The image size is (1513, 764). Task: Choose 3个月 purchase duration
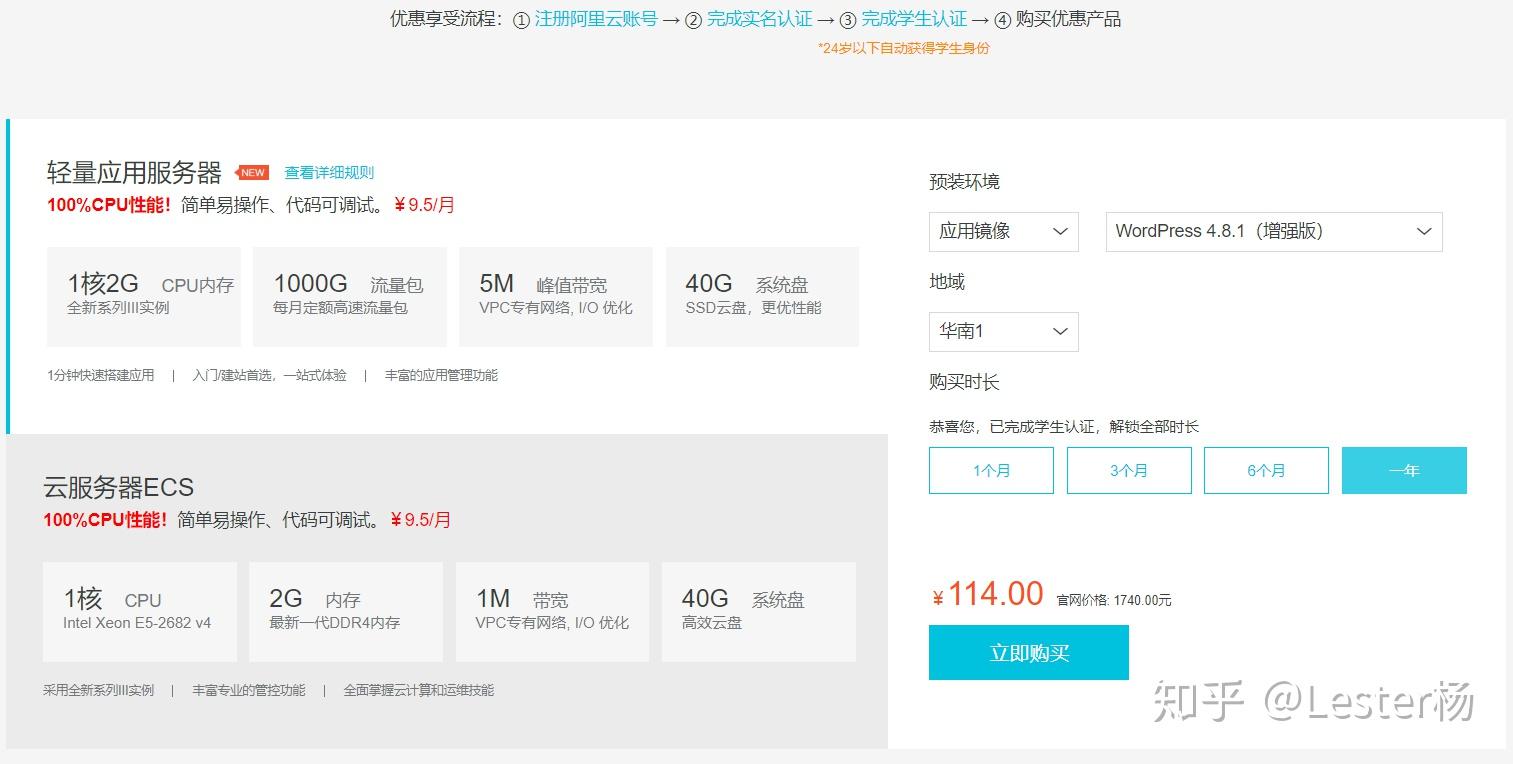click(x=1129, y=470)
